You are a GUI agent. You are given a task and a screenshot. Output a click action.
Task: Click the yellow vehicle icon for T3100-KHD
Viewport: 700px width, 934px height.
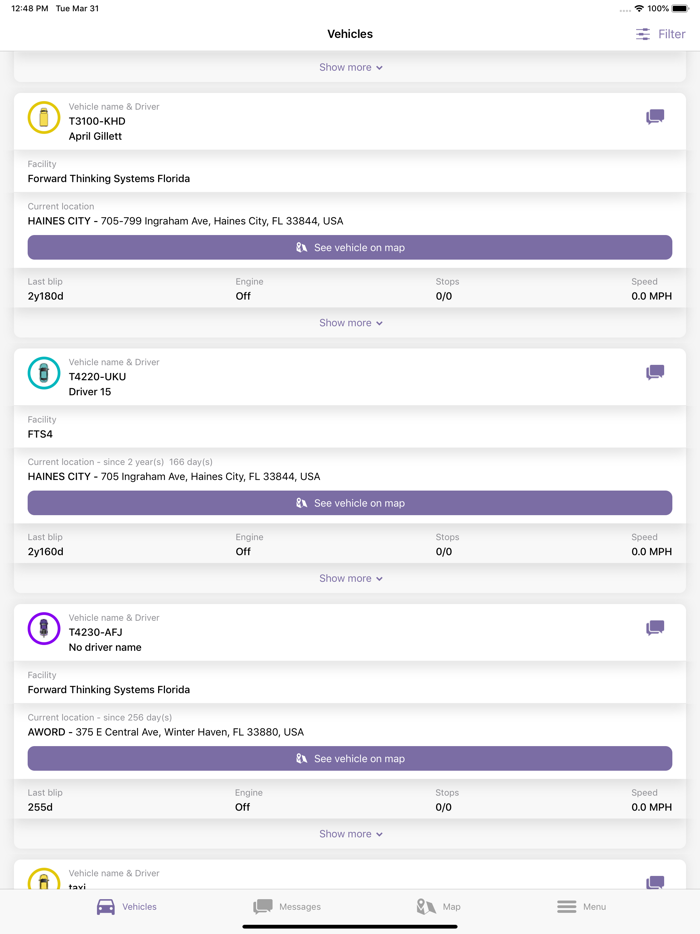(x=43, y=117)
